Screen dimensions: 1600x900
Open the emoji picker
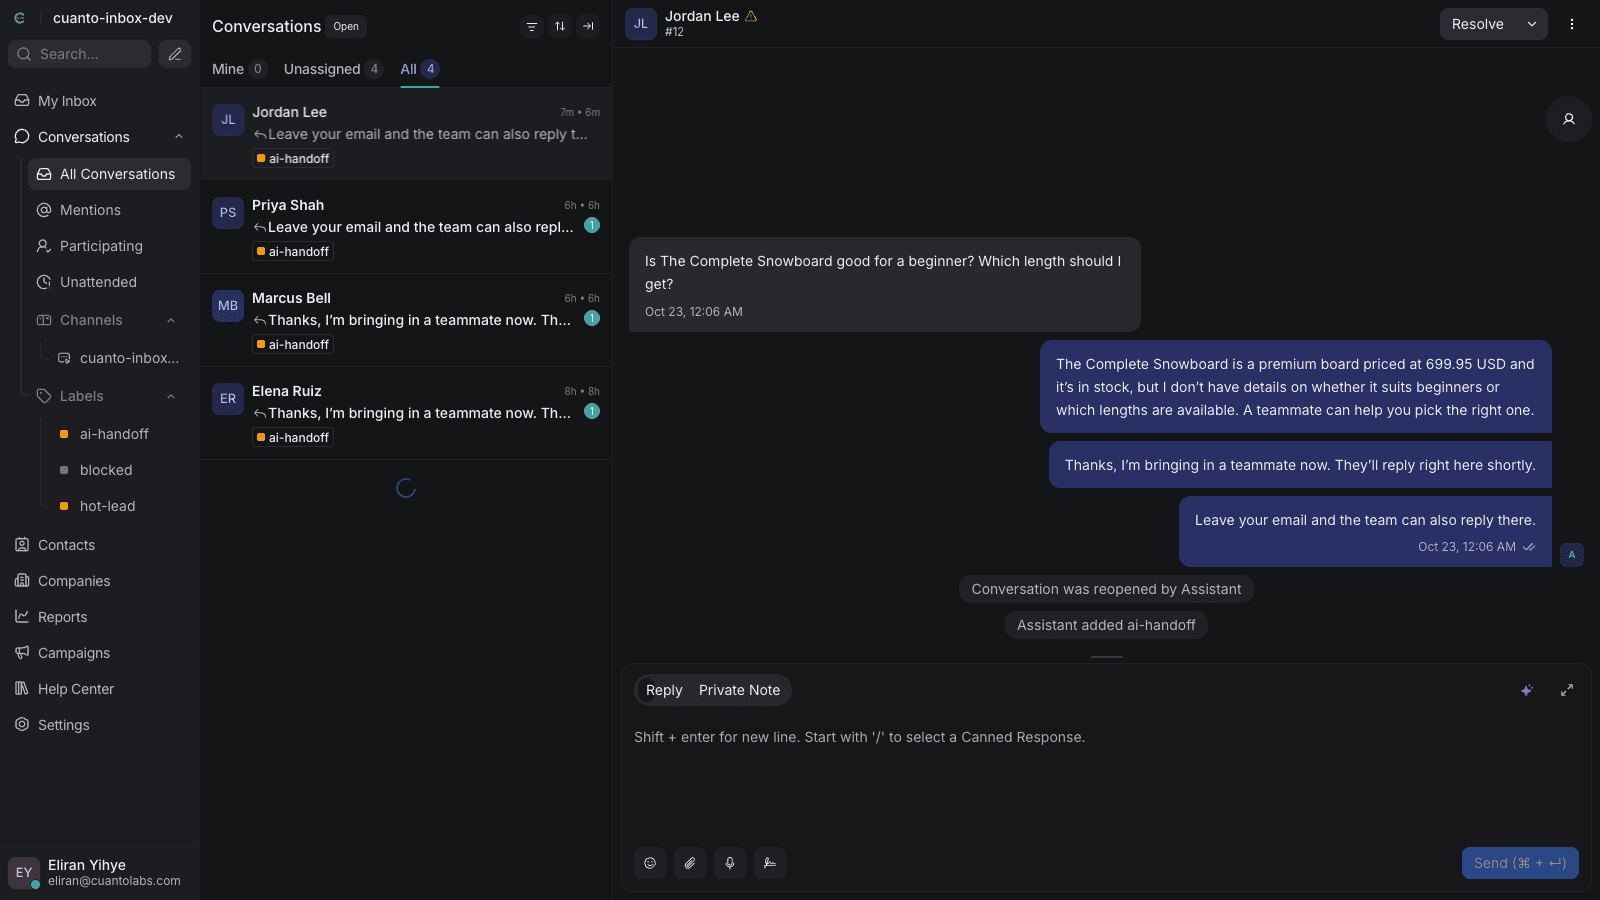[650, 863]
